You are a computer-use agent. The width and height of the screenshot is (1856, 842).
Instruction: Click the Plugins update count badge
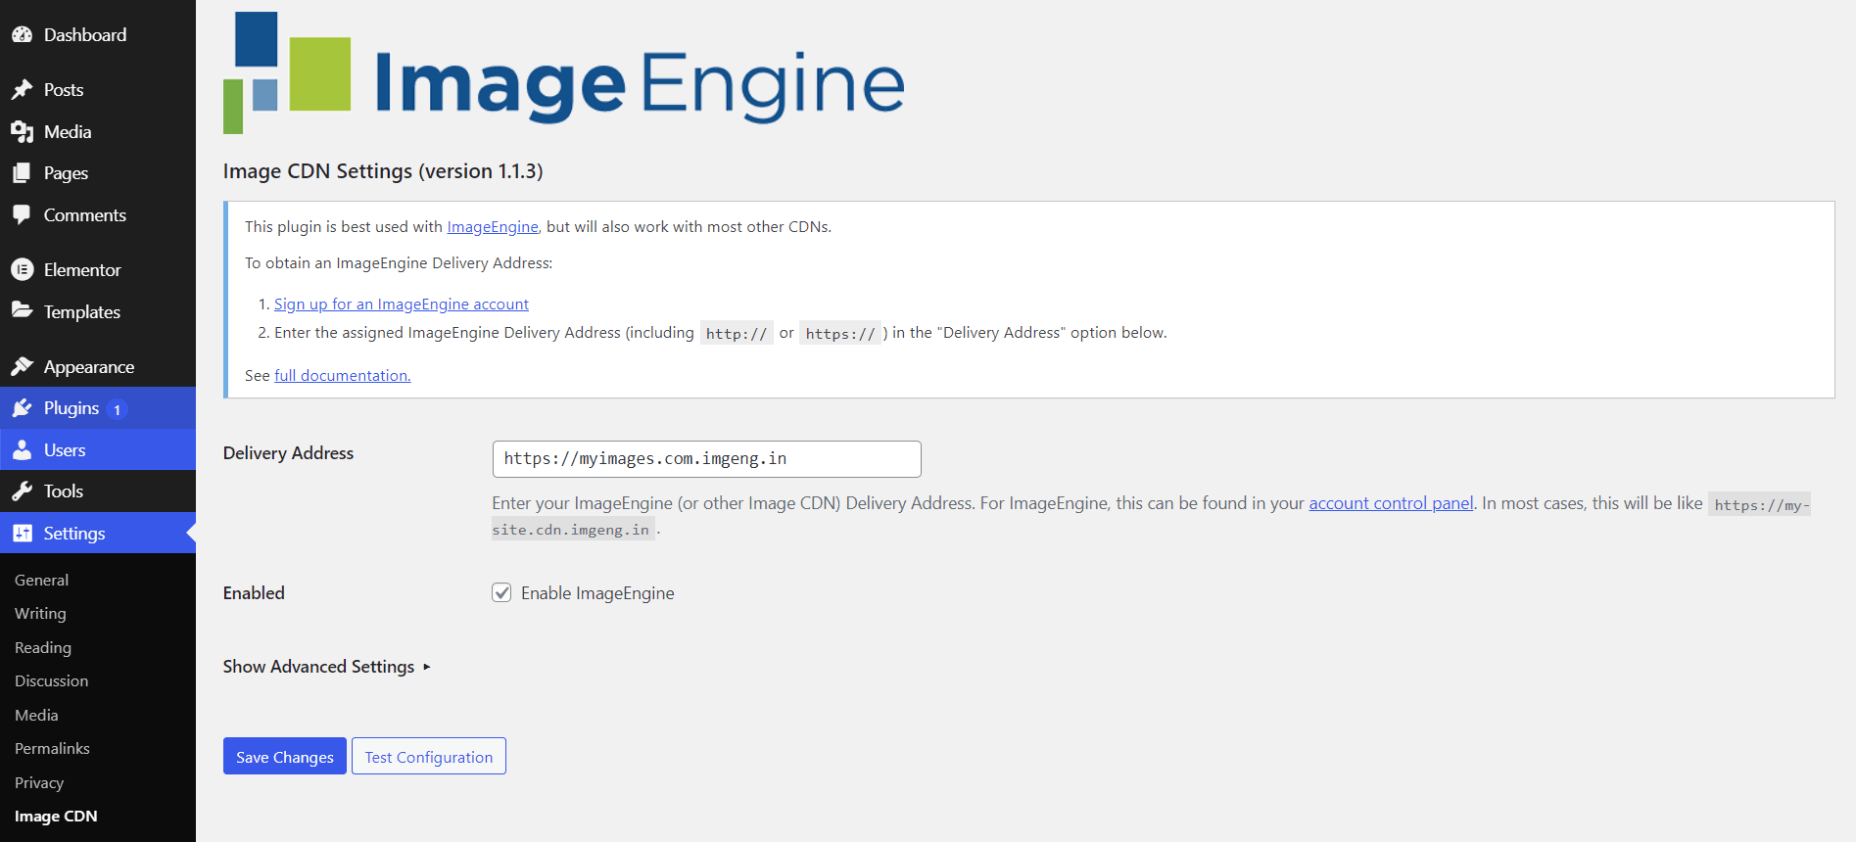(x=117, y=409)
